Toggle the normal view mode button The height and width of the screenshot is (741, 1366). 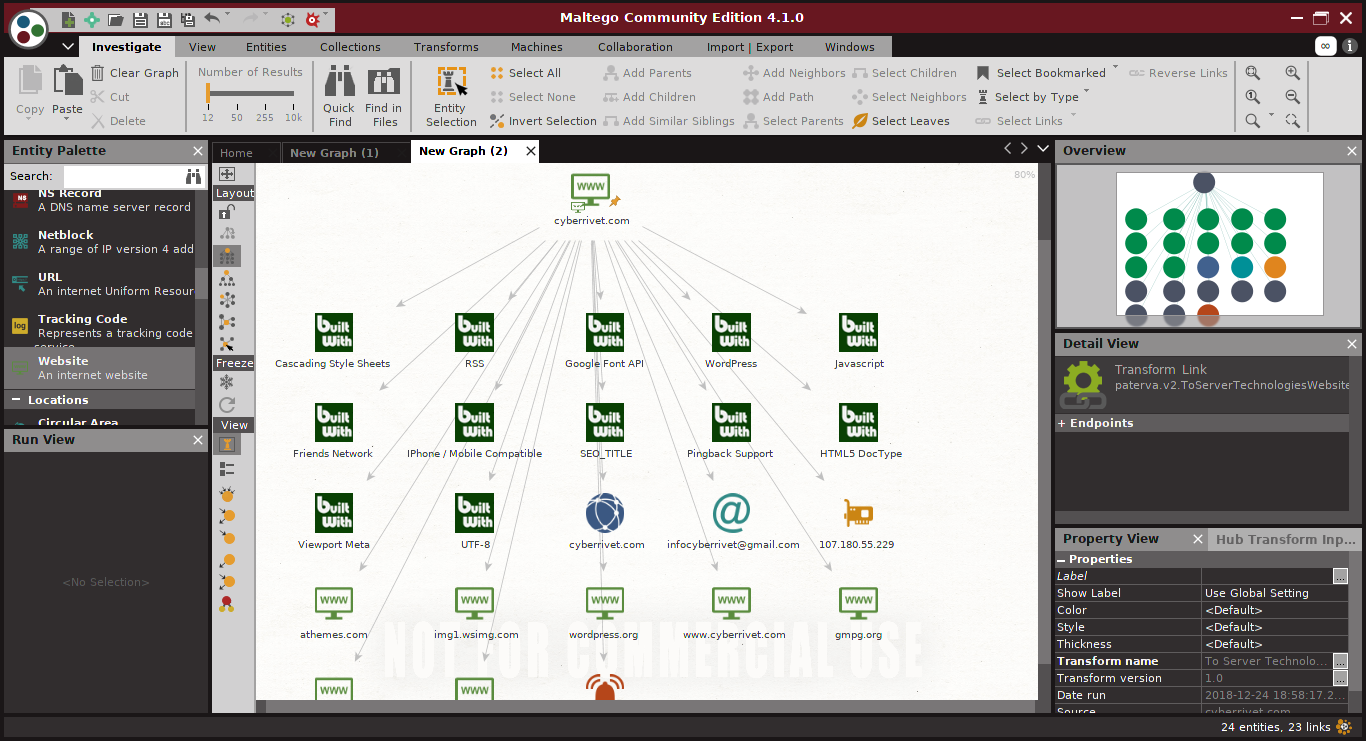click(227, 445)
